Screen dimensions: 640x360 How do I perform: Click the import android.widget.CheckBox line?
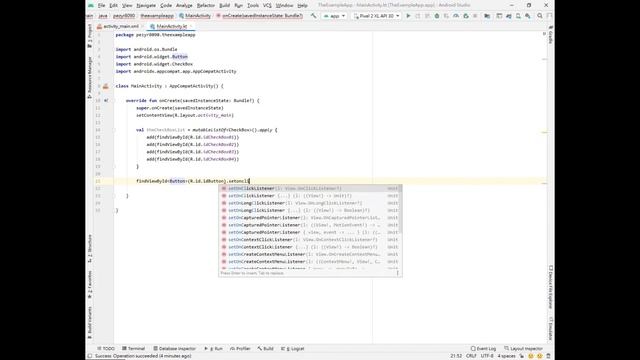pos(154,64)
